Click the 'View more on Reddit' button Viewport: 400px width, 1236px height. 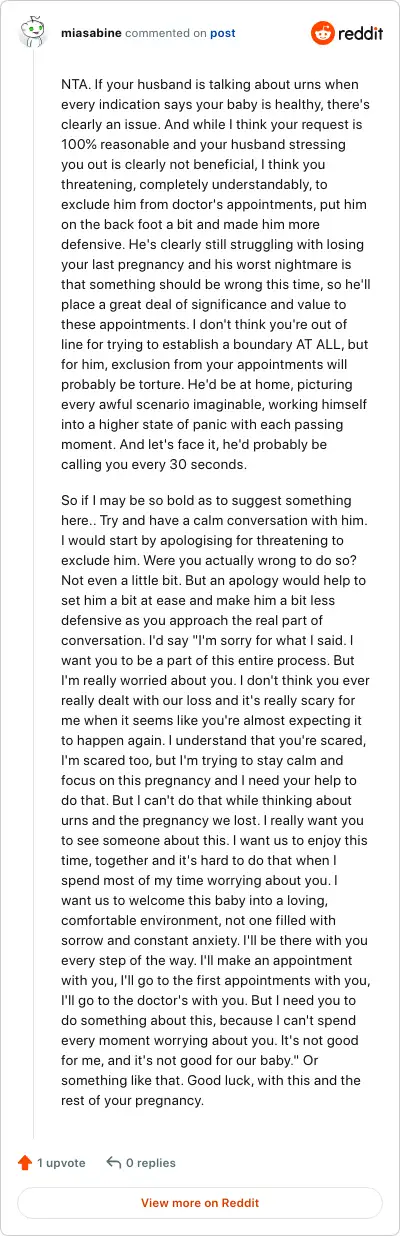[200, 1203]
